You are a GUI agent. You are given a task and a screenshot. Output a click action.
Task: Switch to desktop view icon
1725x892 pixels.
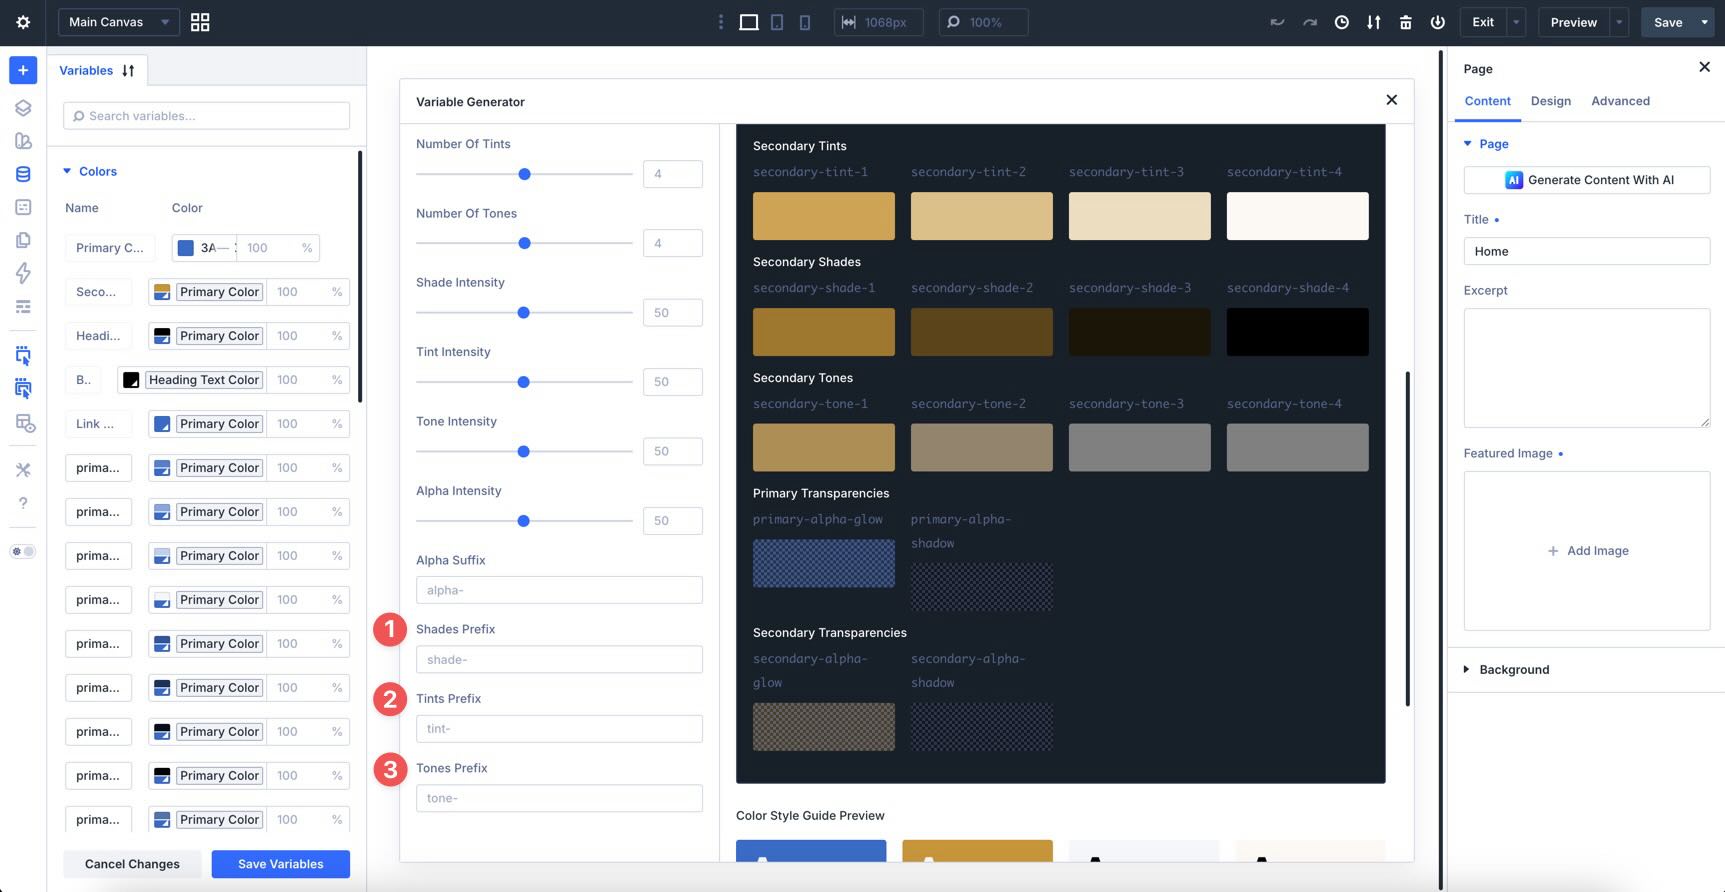(748, 22)
